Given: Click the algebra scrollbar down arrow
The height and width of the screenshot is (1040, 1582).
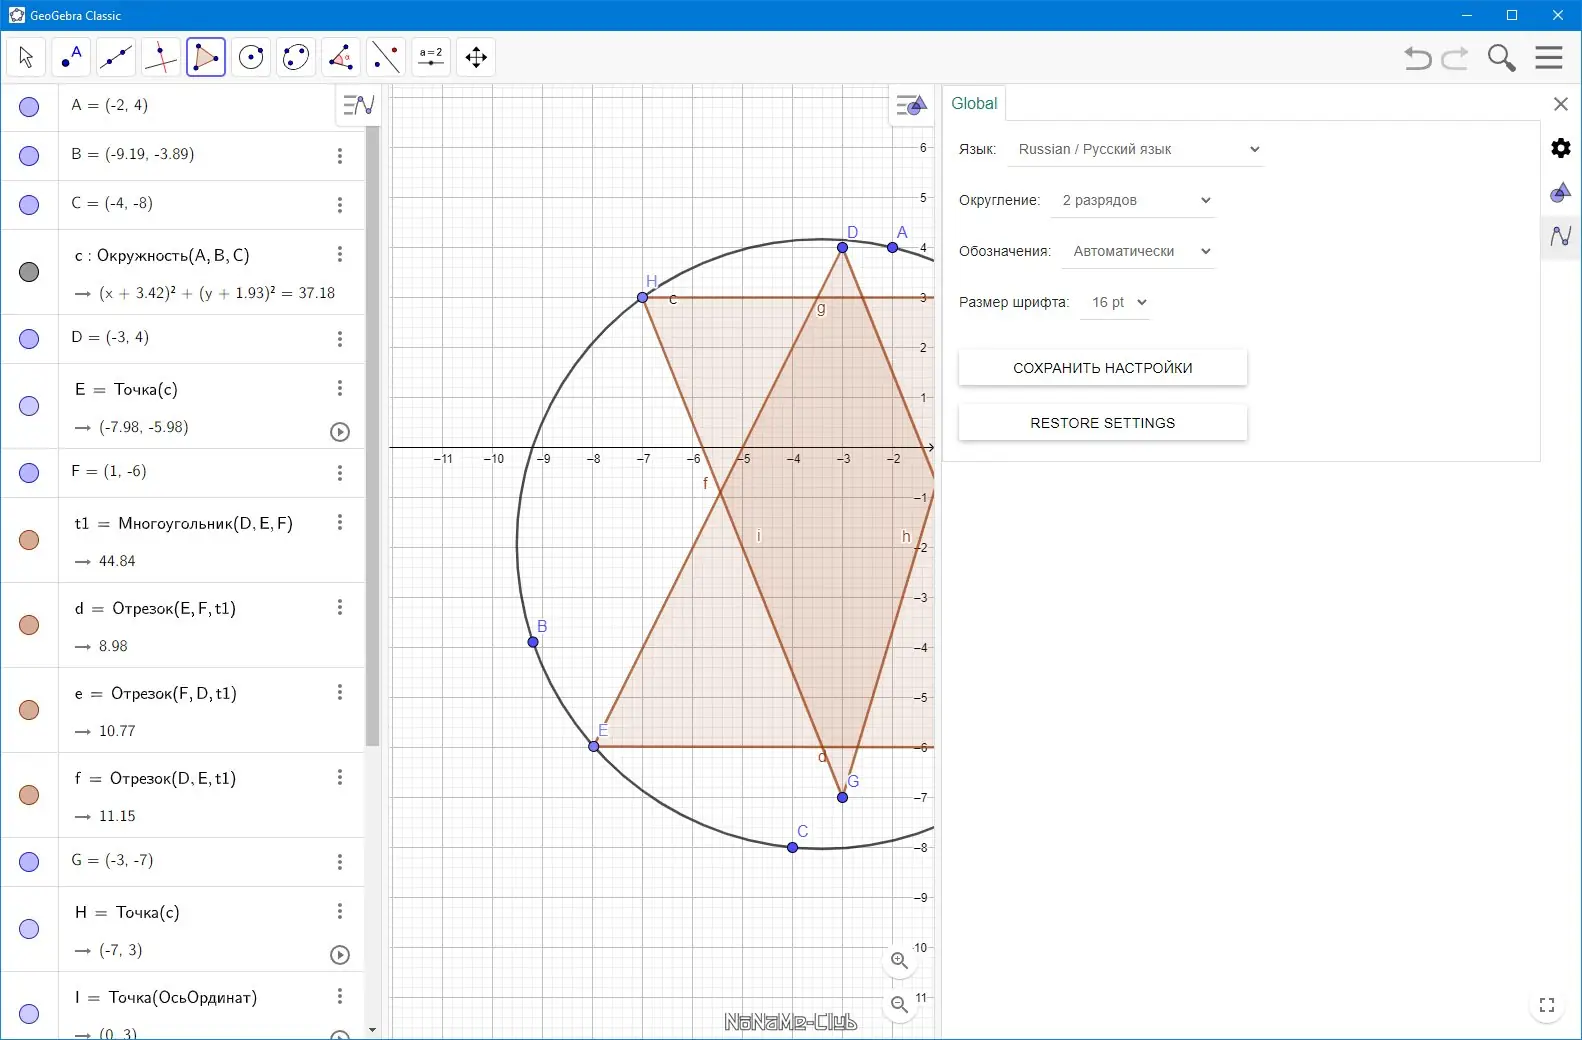Looking at the screenshot, I should [x=373, y=1030].
